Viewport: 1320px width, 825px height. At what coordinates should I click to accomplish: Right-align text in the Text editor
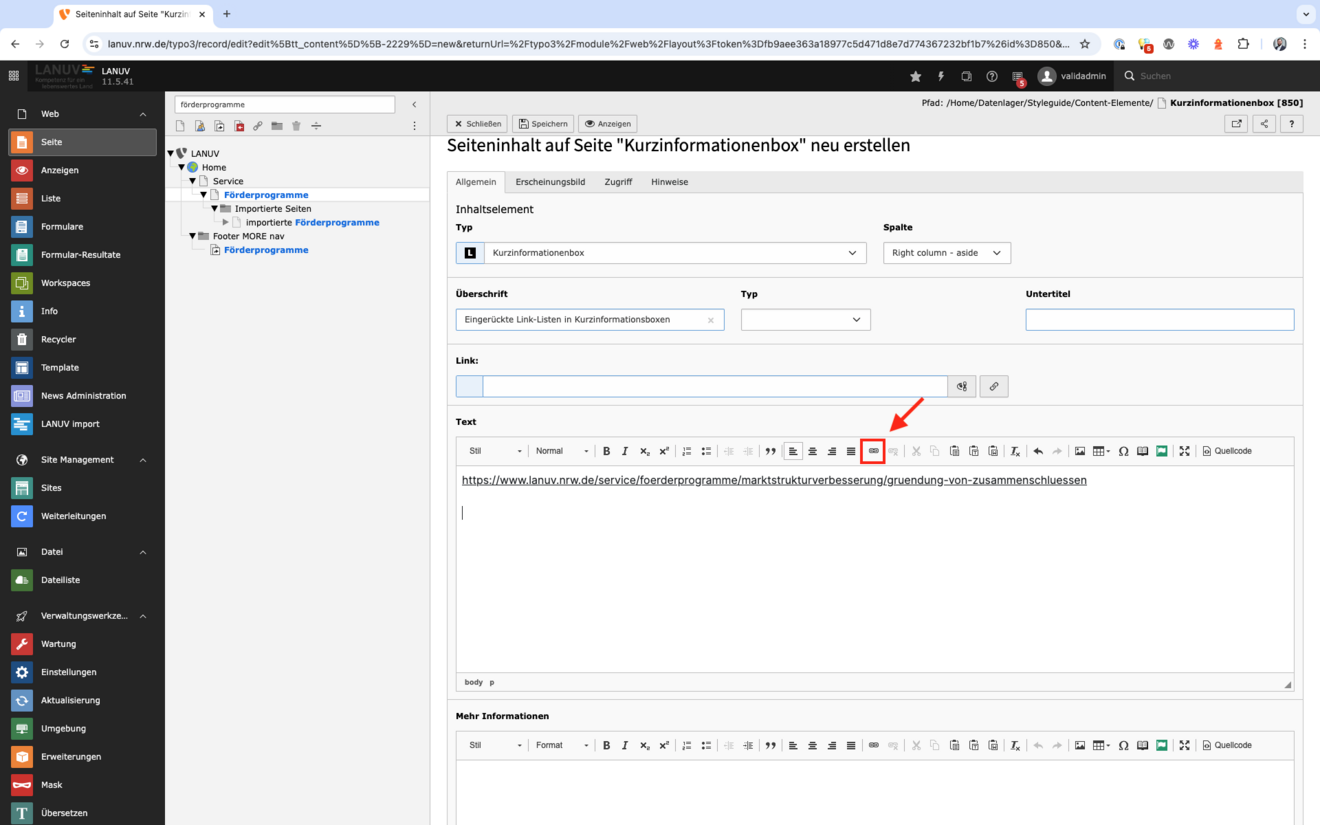click(831, 451)
